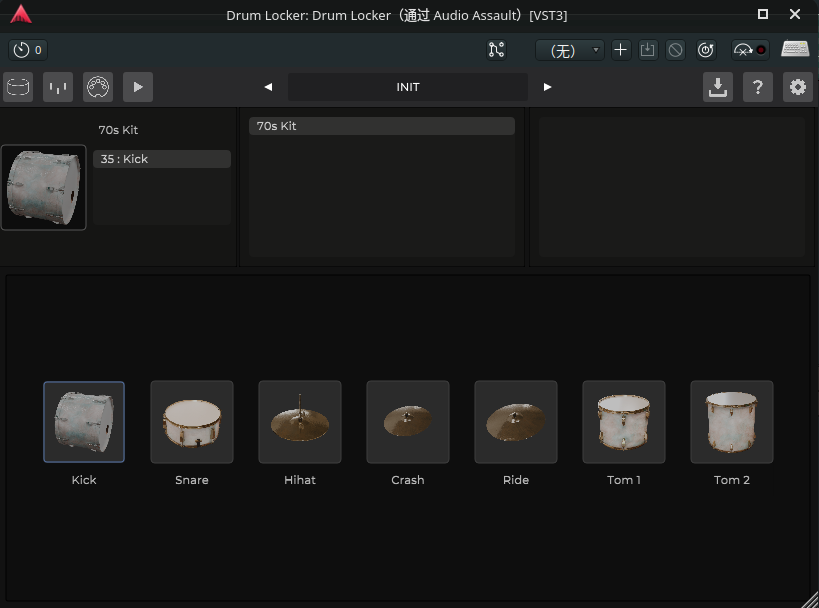Click the Ride label text

click(516, 480)
